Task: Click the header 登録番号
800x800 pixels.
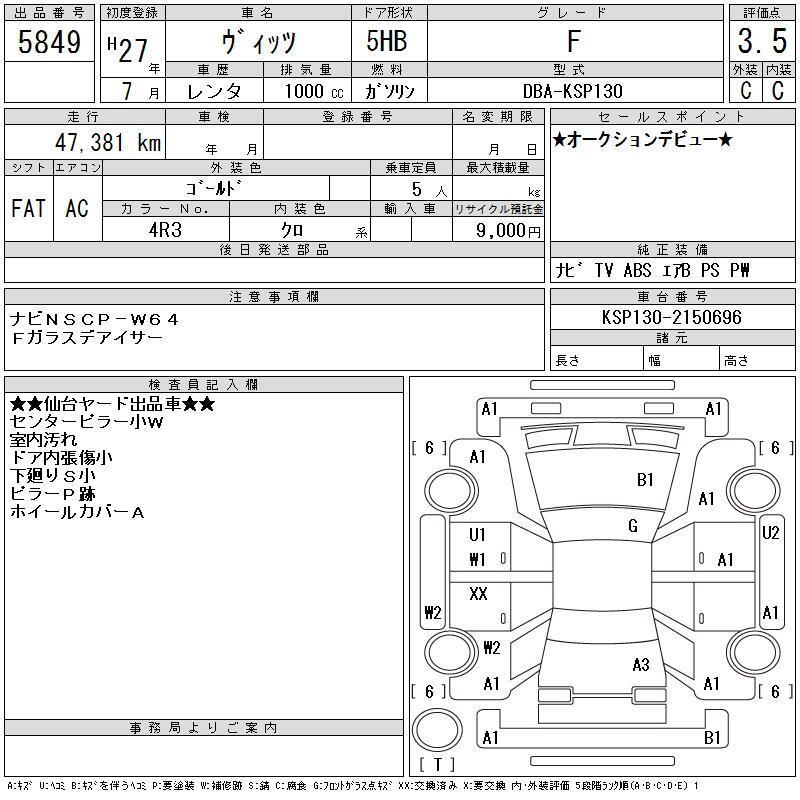Action: [x=357, y=117]
